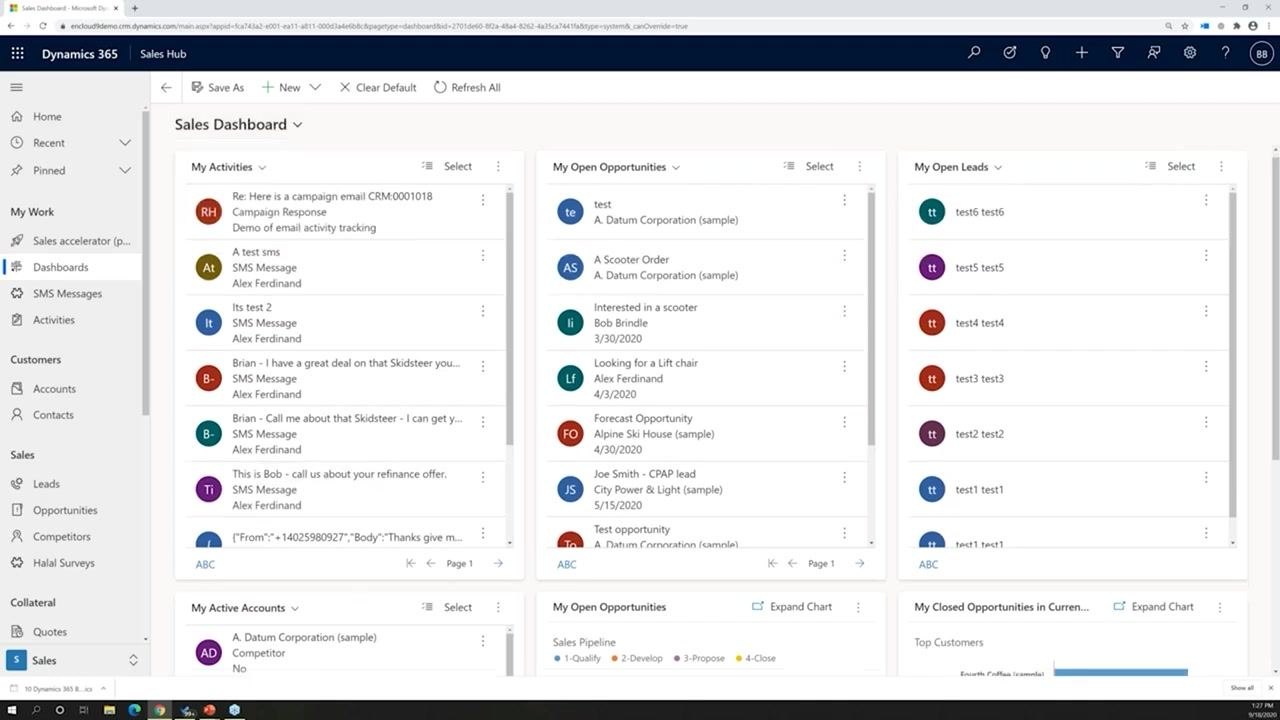Open row menu for test6 test6 lead
The width and height of the screenshot is (1280, 720).
tap(1206, 200)
